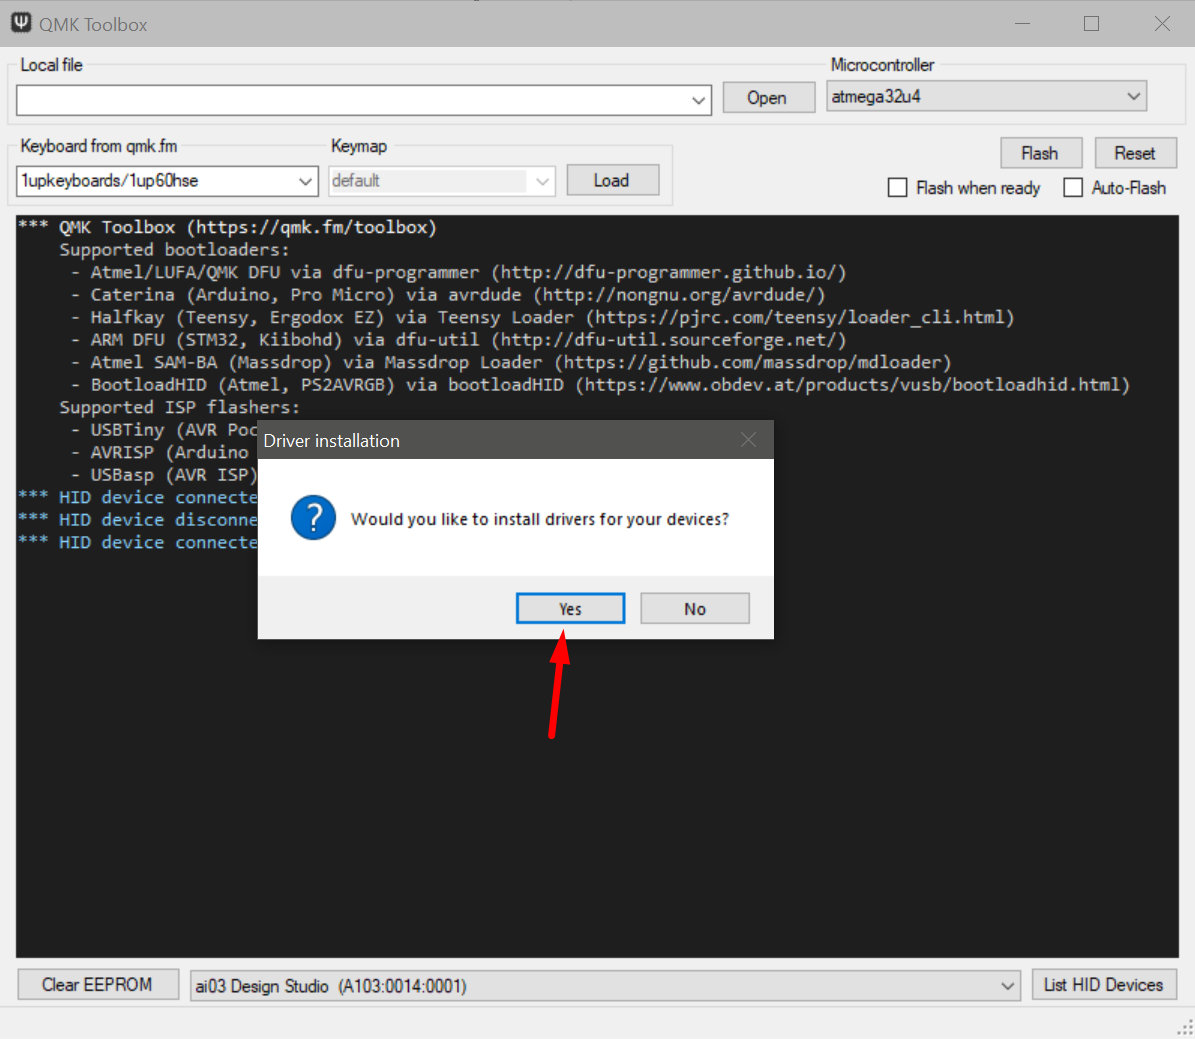Minimize the QMK Toolbox window
The image size is (1195, 1039).
pos(1021,24)
